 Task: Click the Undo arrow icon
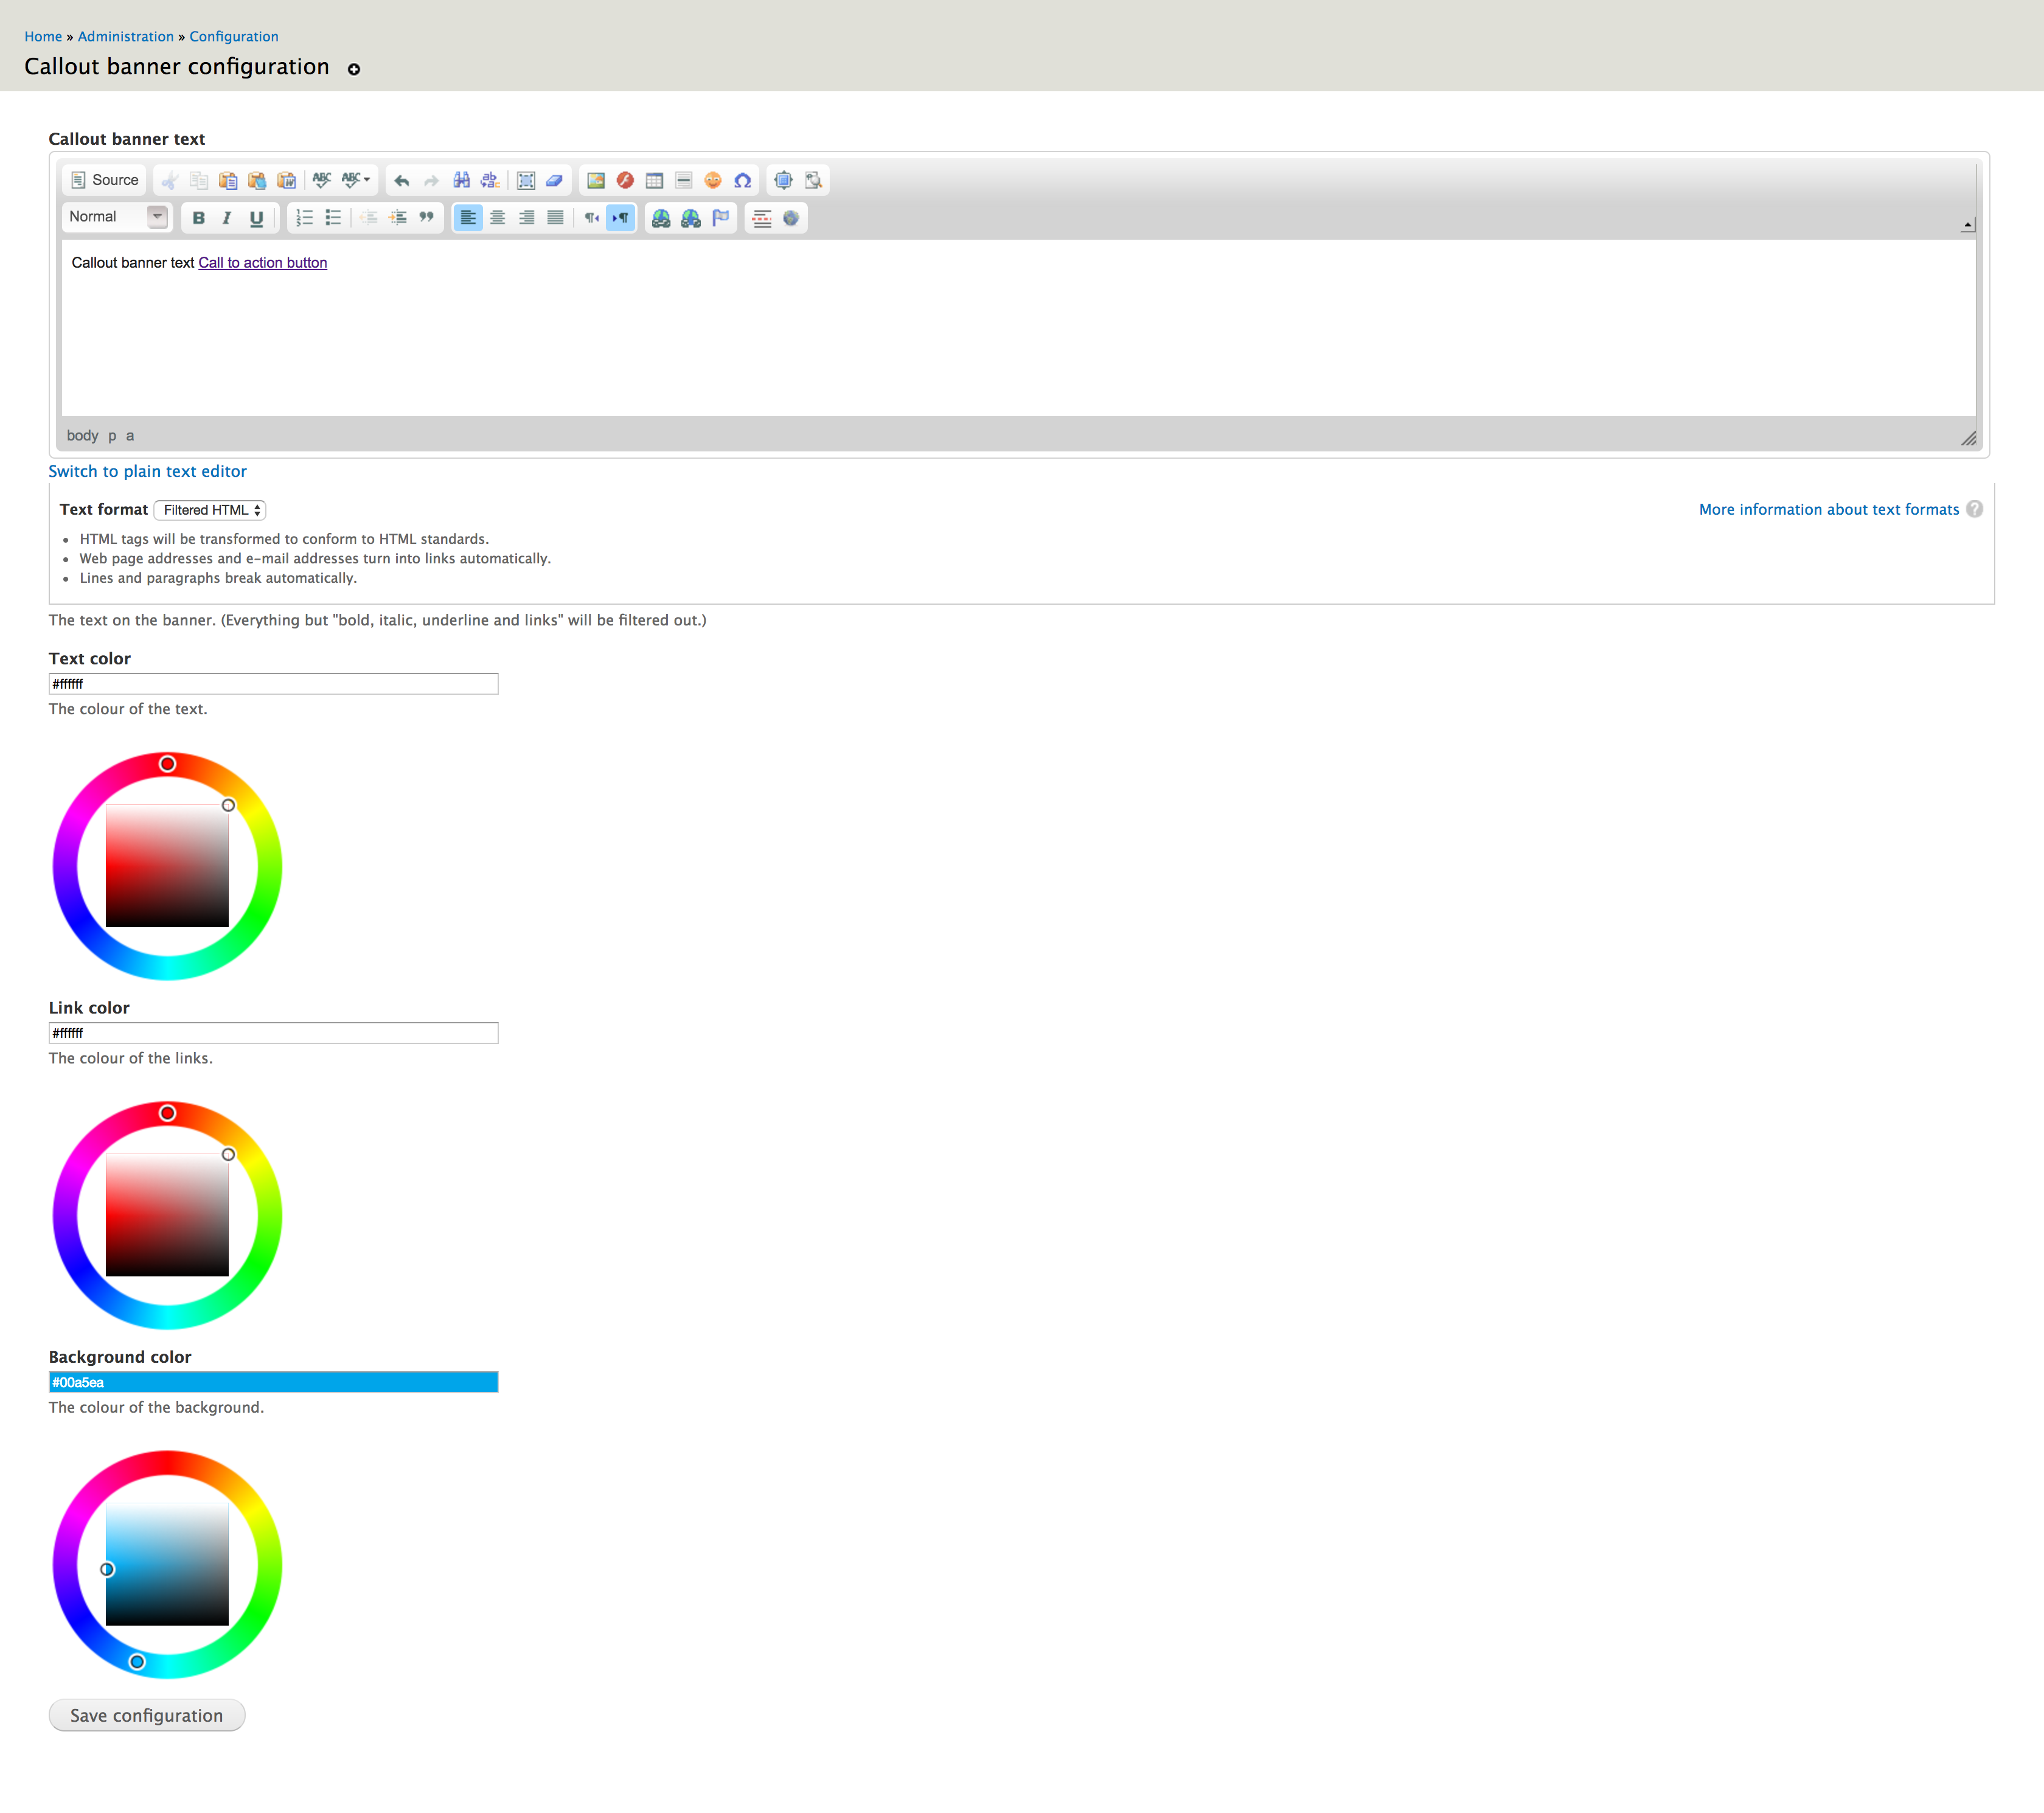tap(402, 180)
